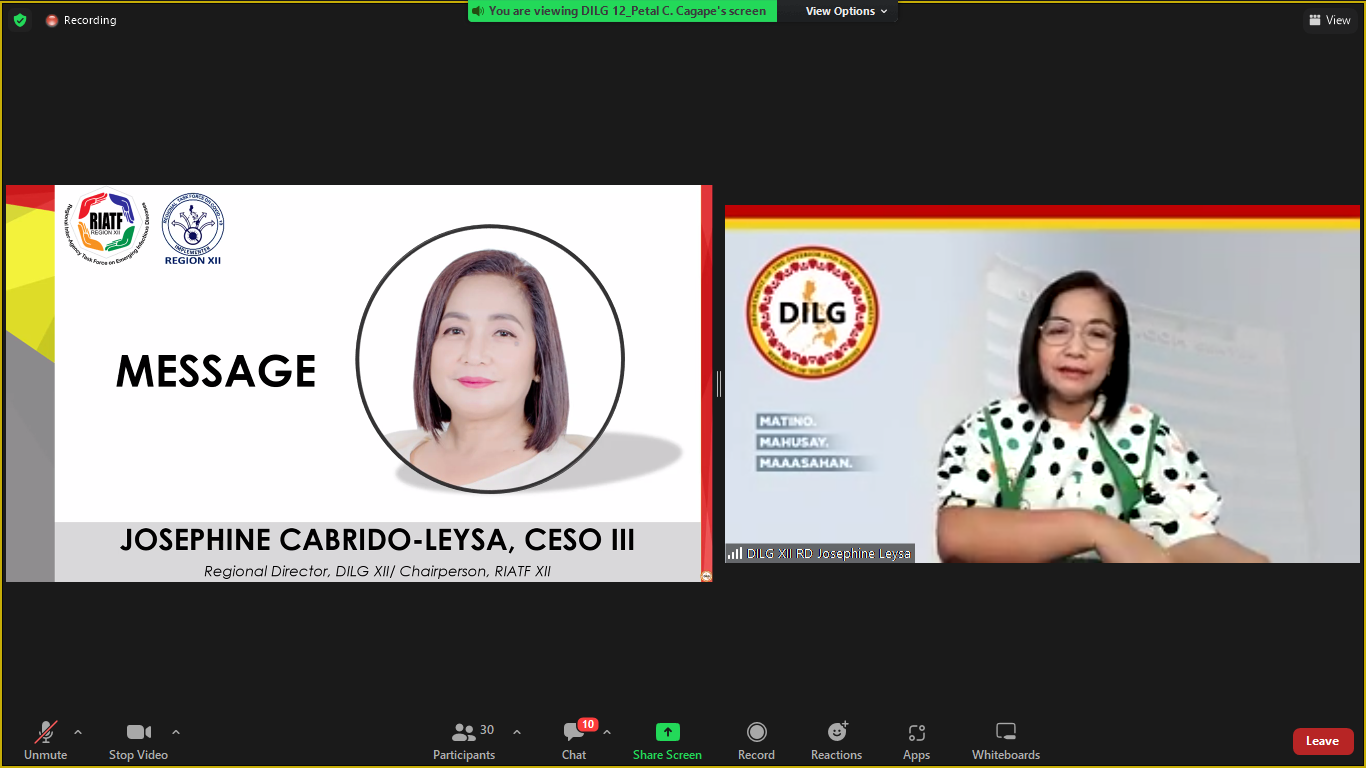This screenshot has width=1366, height=768.
Task: Click the chat unread badge showing 10
Action: click(x=588, y=724)
